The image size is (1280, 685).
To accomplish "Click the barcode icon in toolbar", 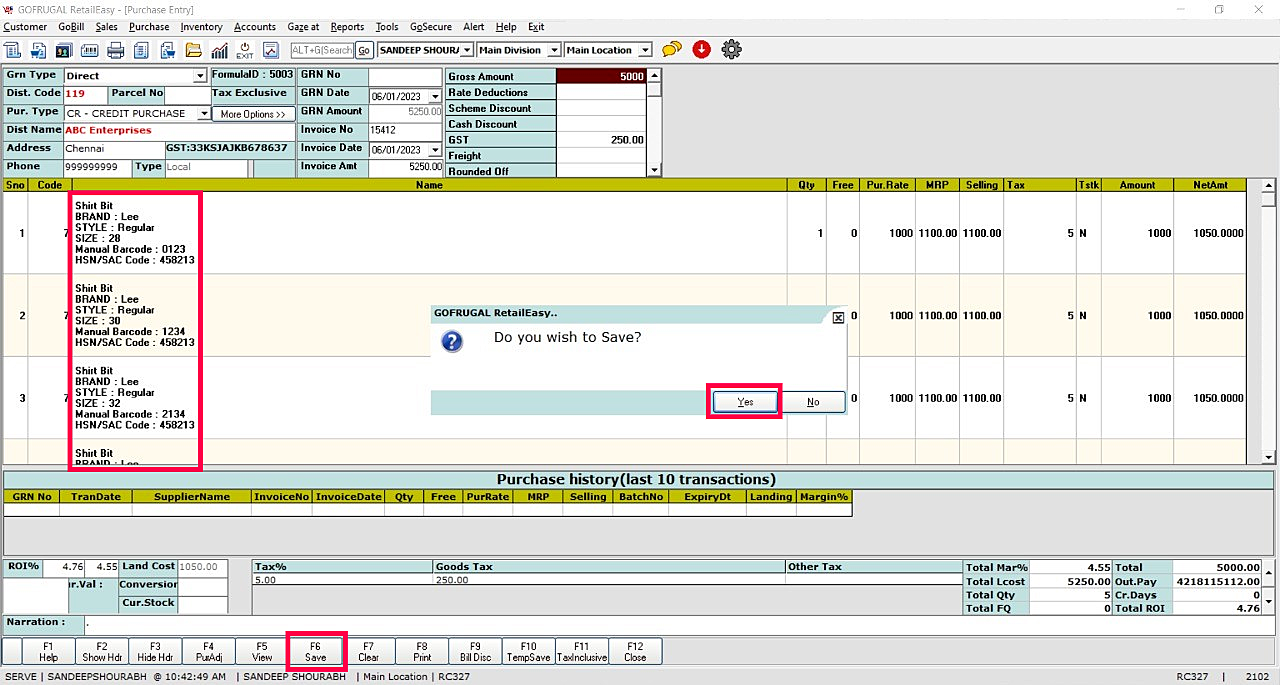I will click(90, 50).
